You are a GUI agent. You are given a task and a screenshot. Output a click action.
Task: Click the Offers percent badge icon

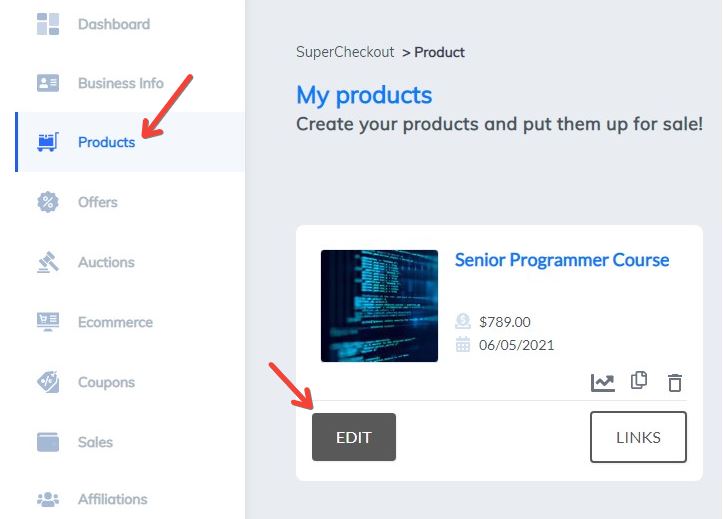(48, 202)
